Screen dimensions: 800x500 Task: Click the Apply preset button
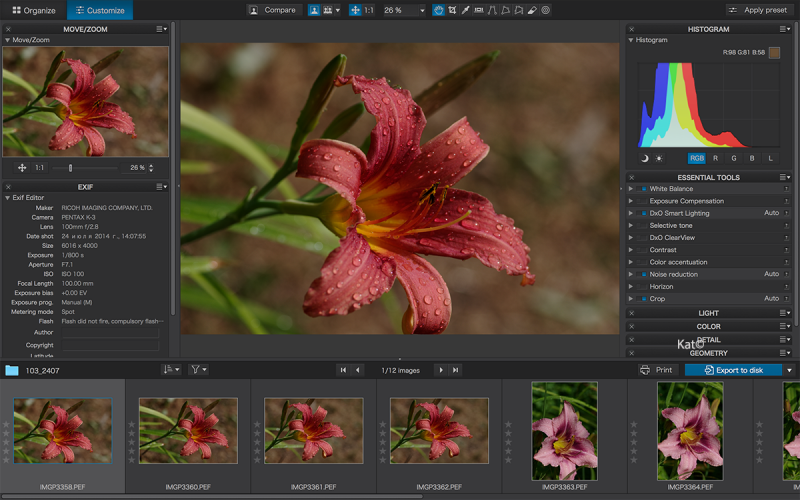click(x=759, y=10)
